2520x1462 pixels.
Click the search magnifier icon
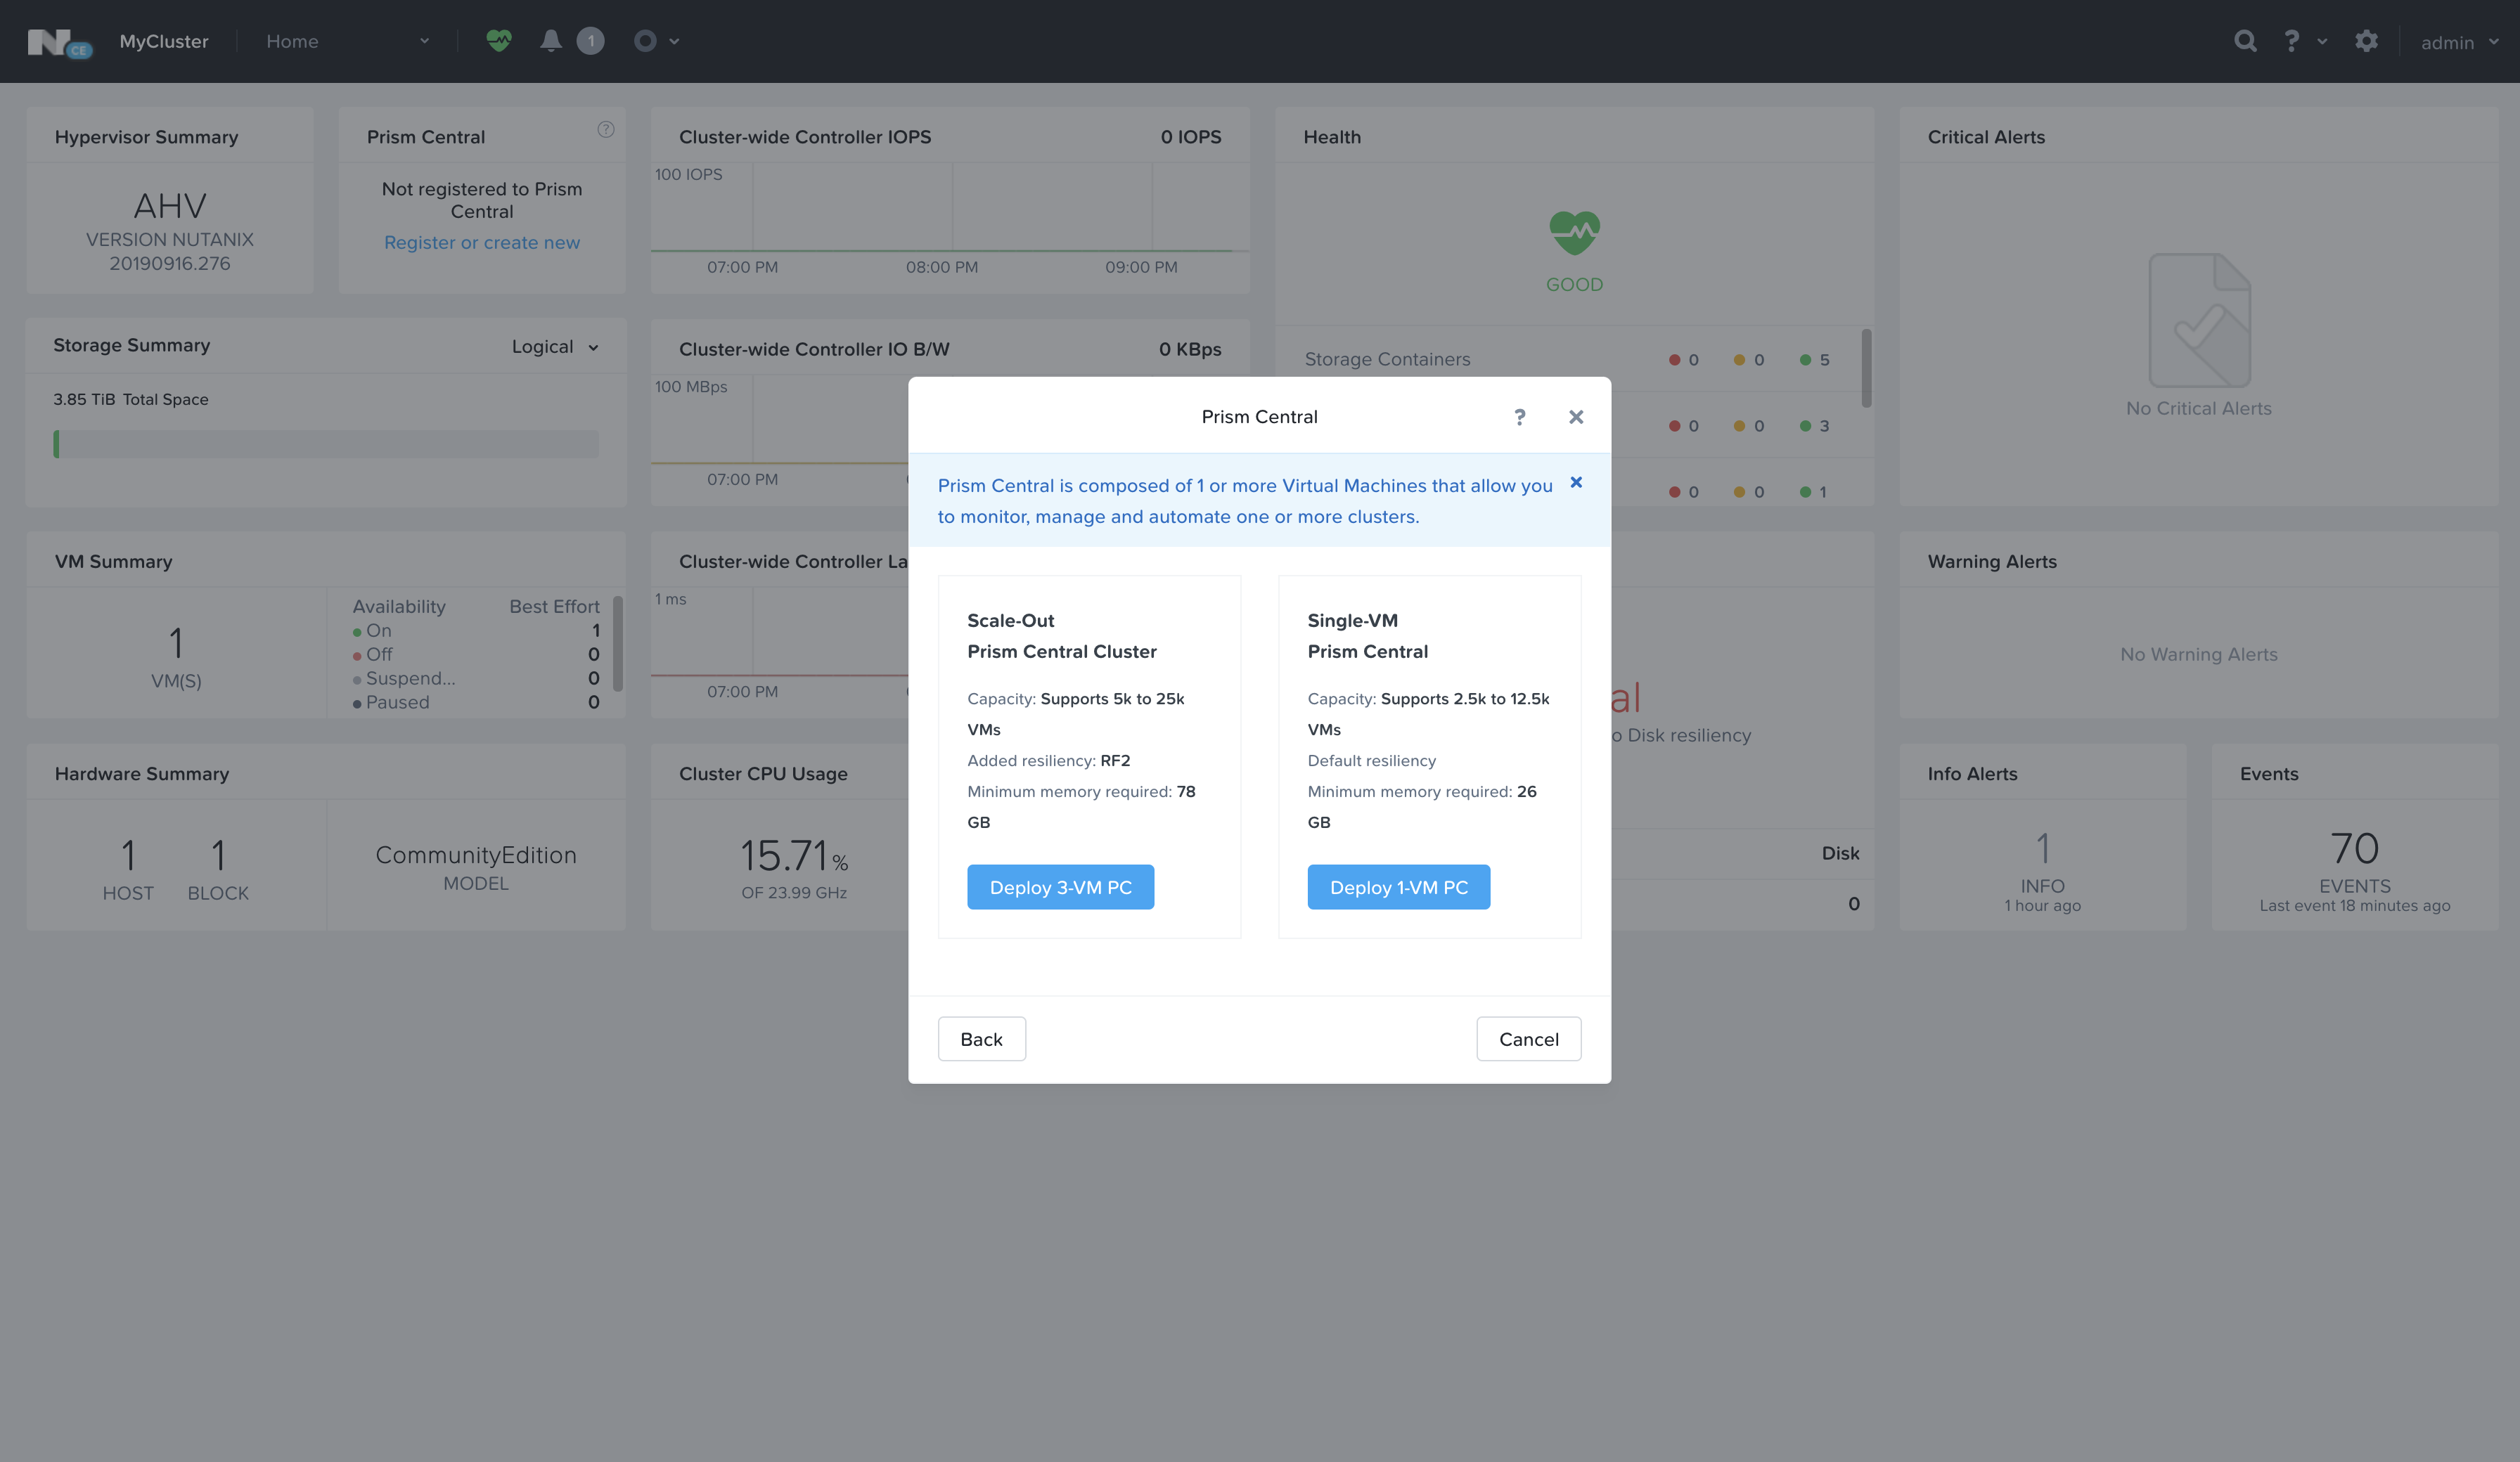2245,41
